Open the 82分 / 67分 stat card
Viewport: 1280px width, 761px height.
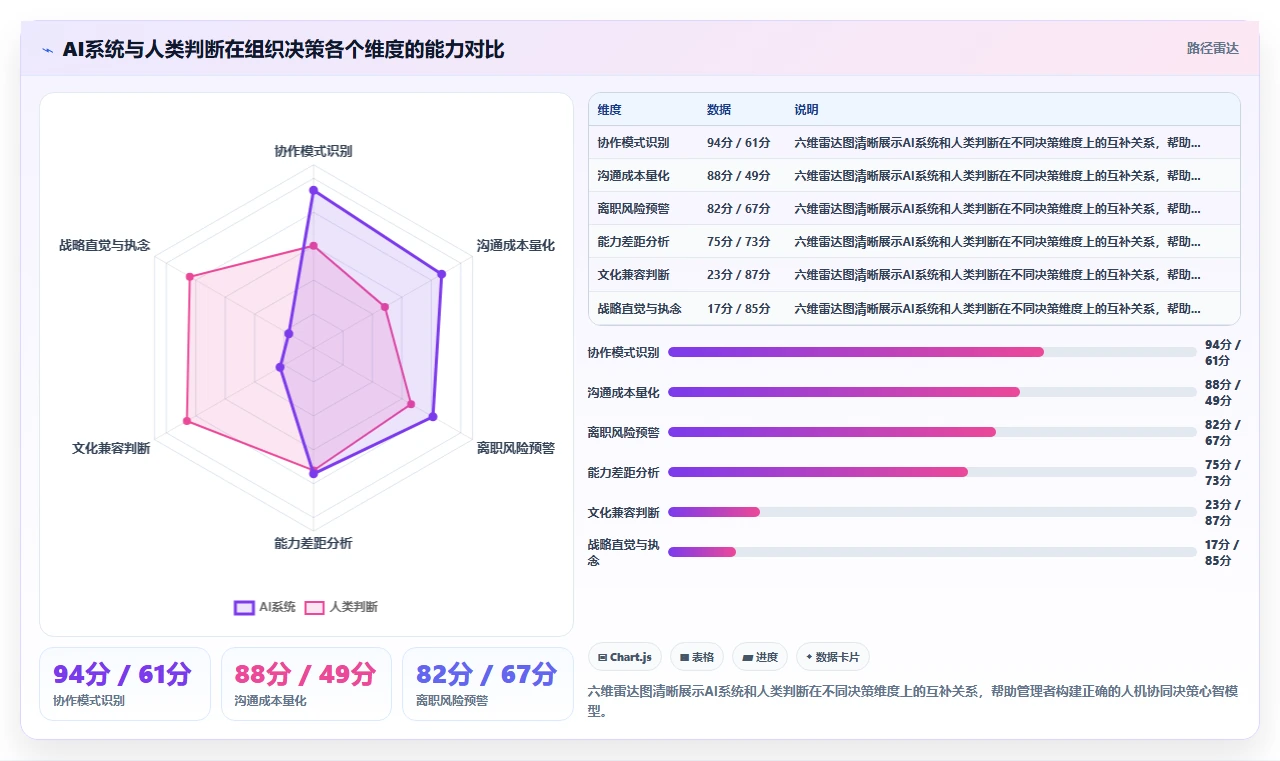pyautogui.click(x=487, y=684)
